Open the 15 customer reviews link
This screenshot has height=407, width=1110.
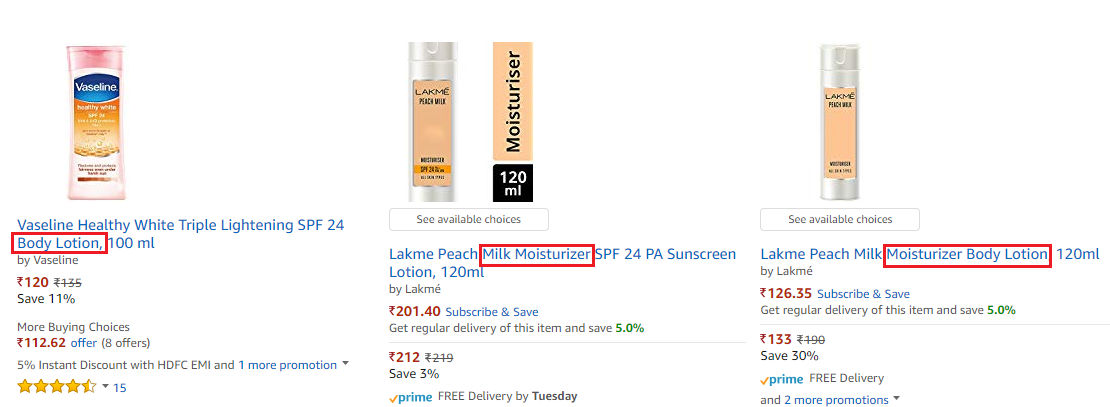[x=120, y=387]
